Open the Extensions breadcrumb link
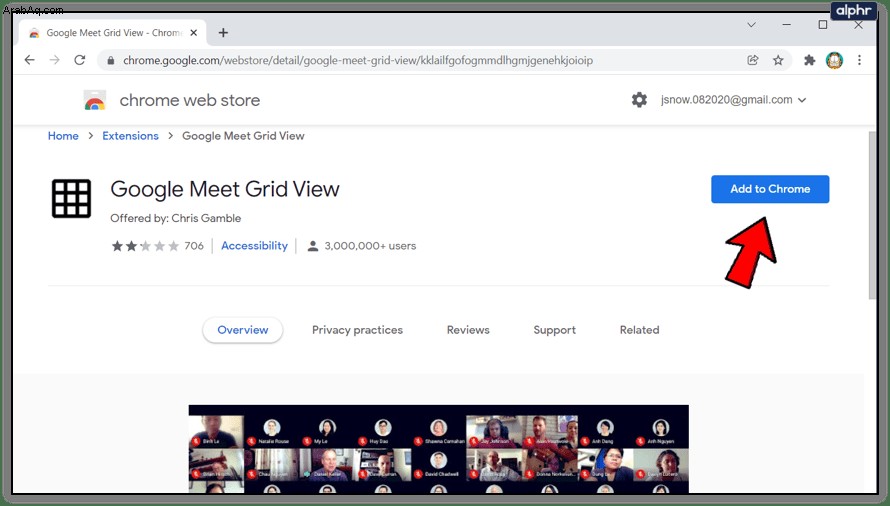Image resolution: width=890 pixels, height=506 pixels. click(130, 136)
